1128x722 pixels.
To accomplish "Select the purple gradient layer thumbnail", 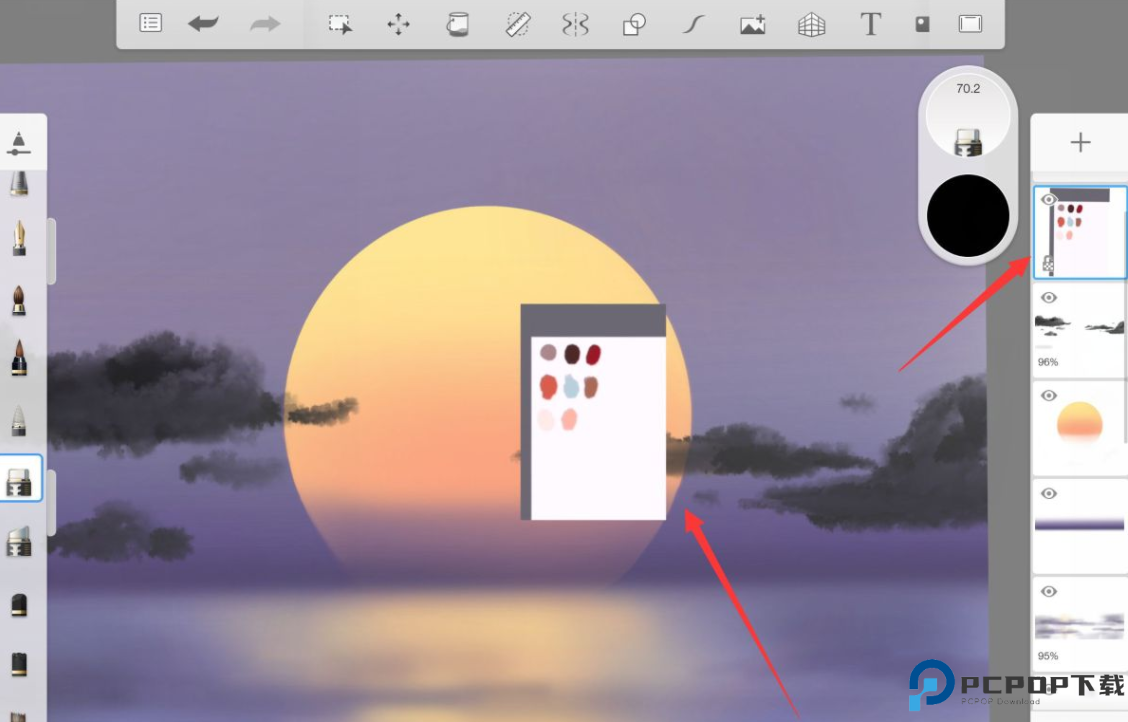I will (x=1080, y=525).
